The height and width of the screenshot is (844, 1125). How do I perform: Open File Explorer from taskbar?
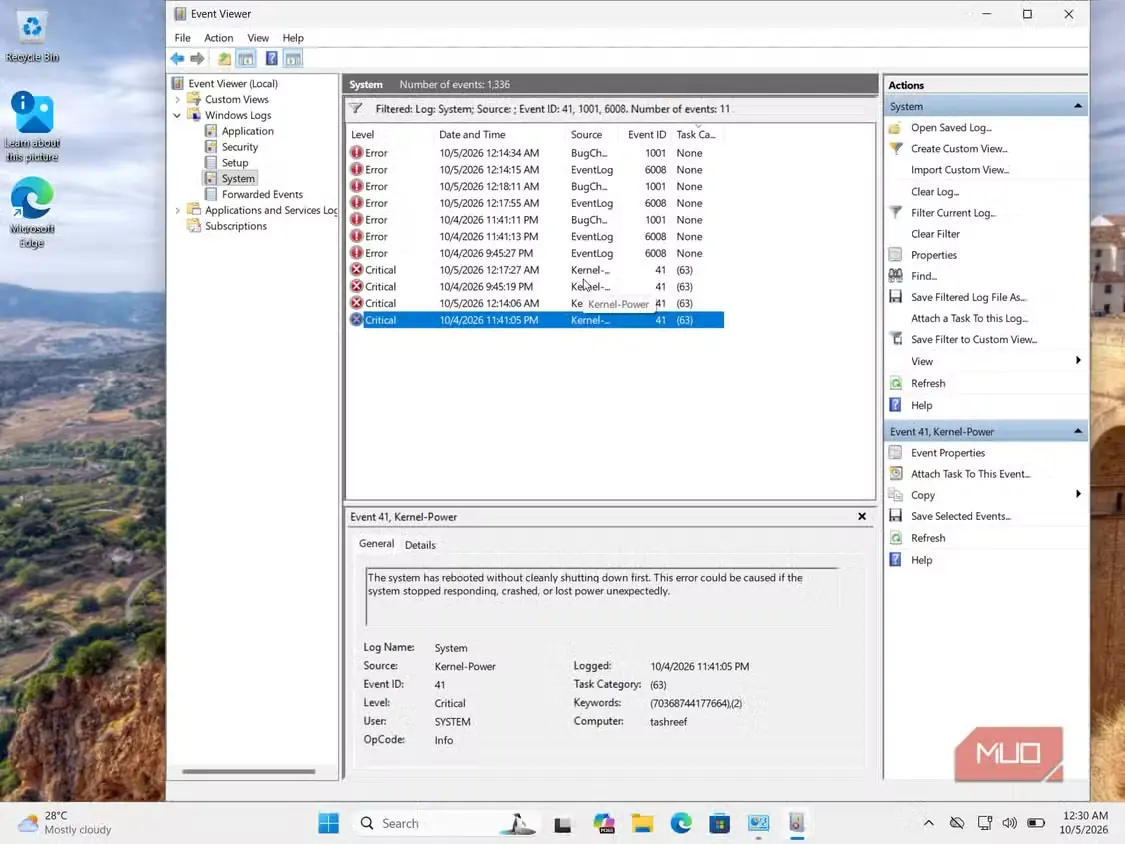coord(642,823)
